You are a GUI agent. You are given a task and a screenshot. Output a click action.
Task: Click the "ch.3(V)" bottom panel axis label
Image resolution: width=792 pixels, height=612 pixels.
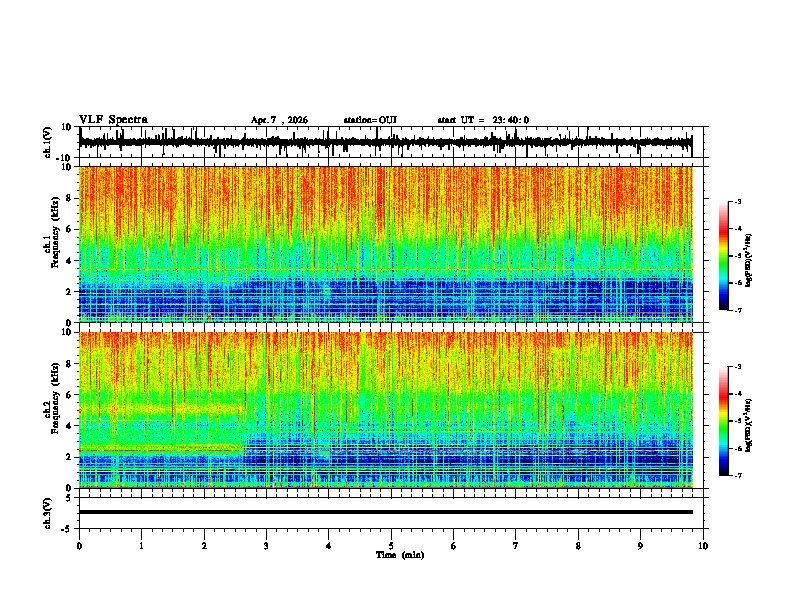48,513
